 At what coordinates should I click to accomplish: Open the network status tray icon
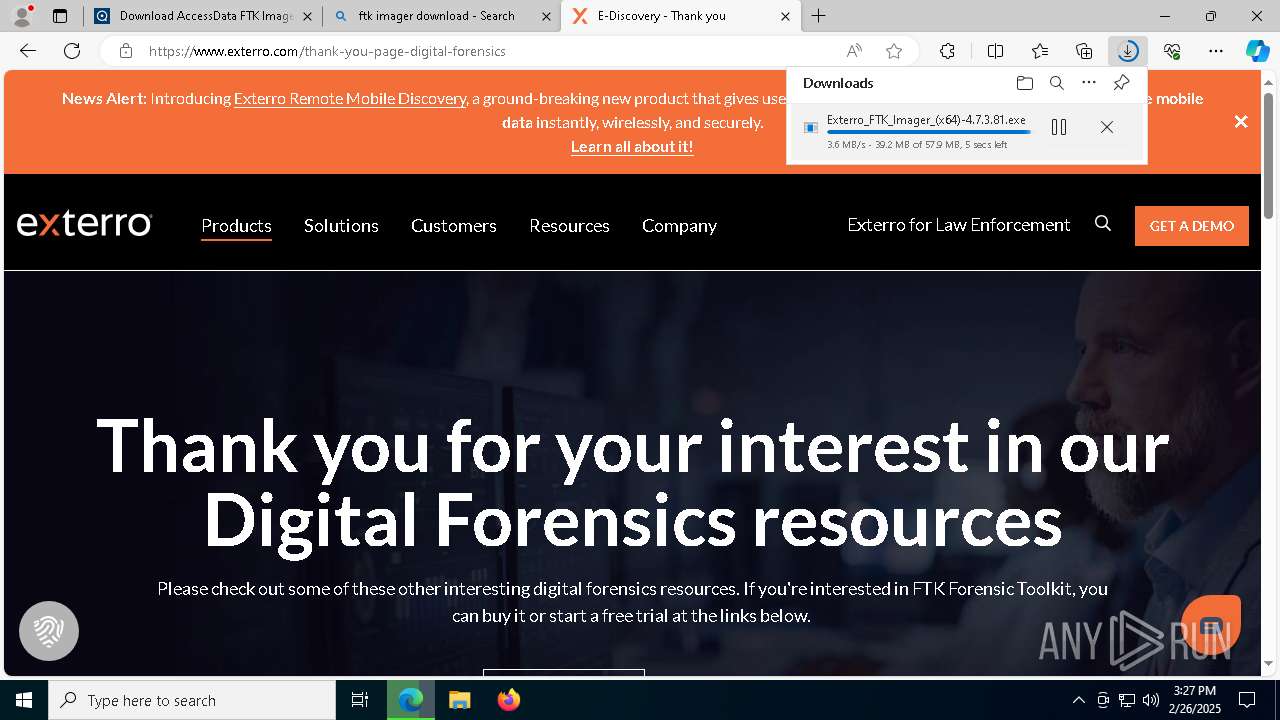pyautogui.click(x=1127, y=700)
